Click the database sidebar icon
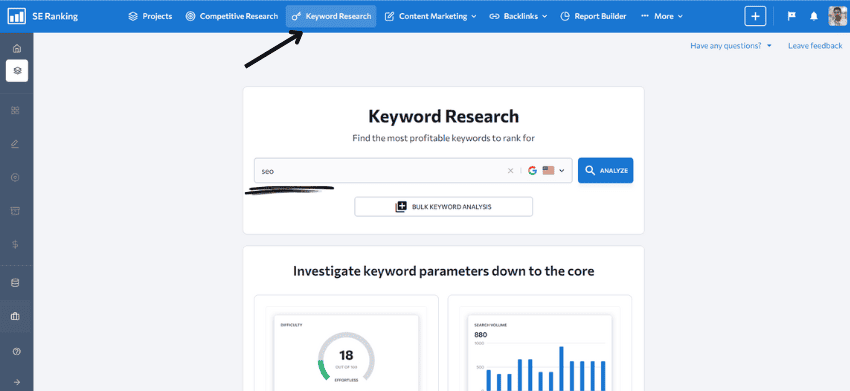Screen dimensions: 850x391 (x=15, y=283)
